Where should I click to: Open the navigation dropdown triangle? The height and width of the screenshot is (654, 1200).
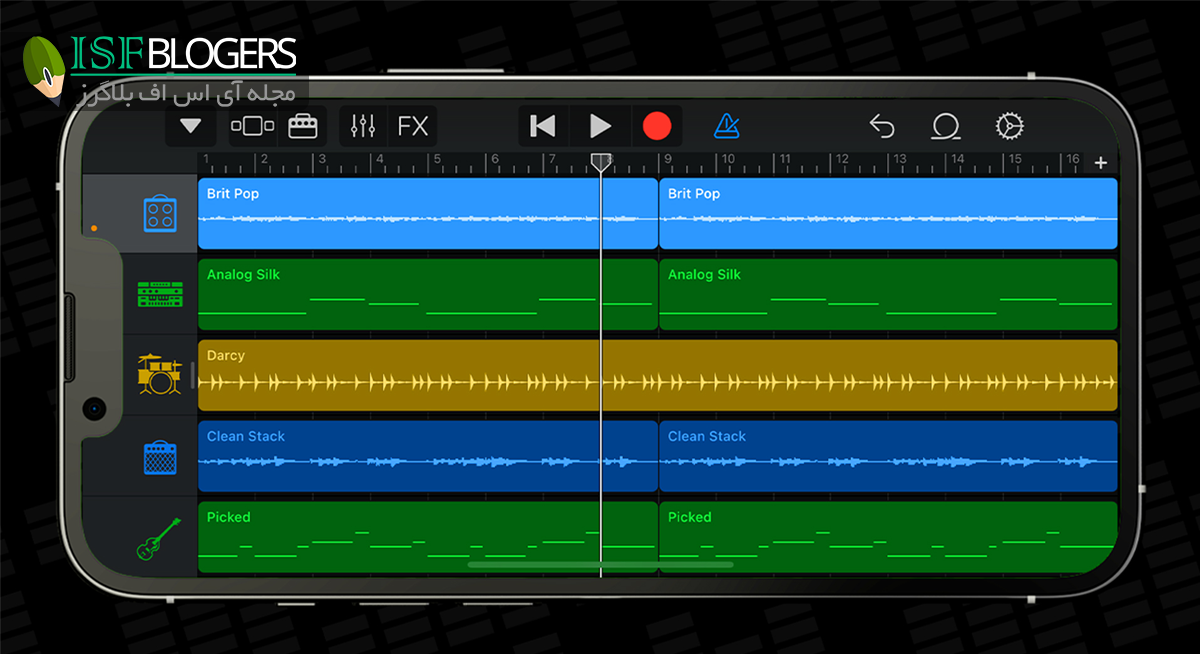pyautogui.click(x=189, y=126)
